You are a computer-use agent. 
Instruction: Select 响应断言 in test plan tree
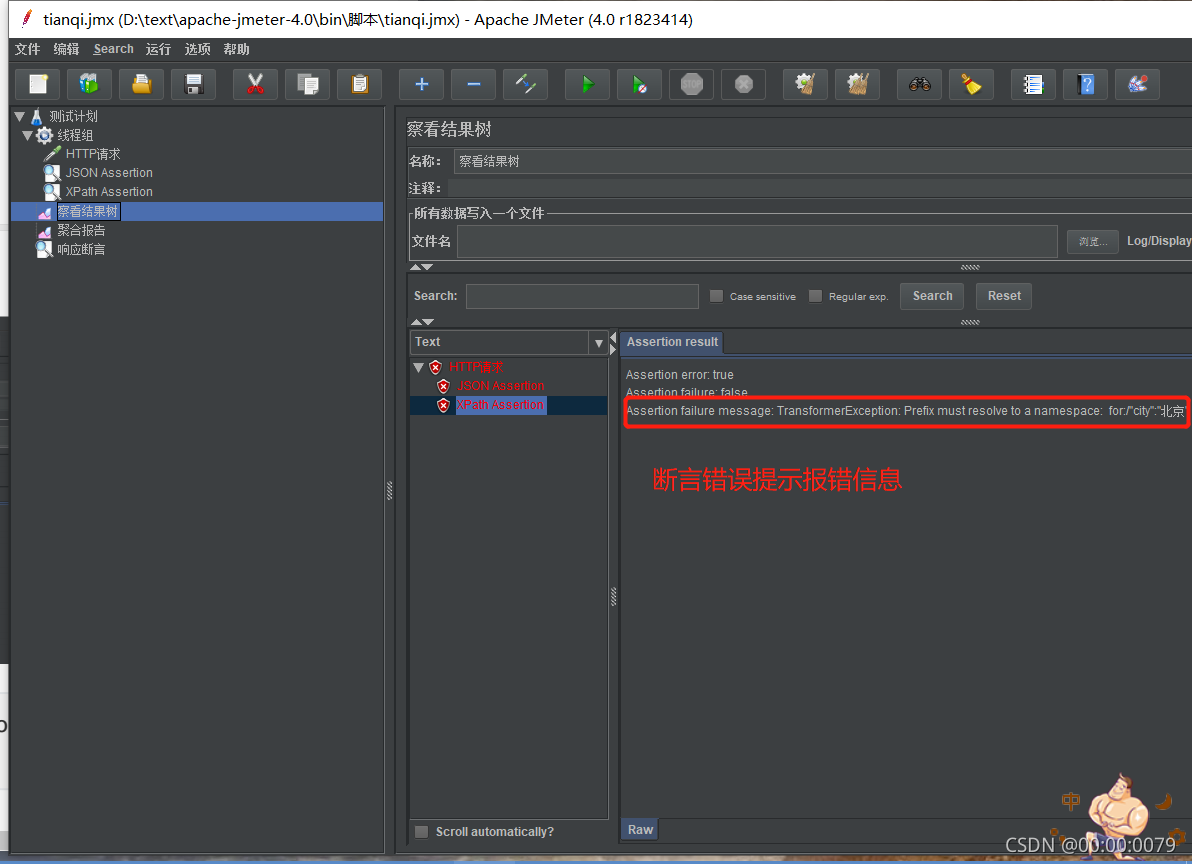point(81,249)
